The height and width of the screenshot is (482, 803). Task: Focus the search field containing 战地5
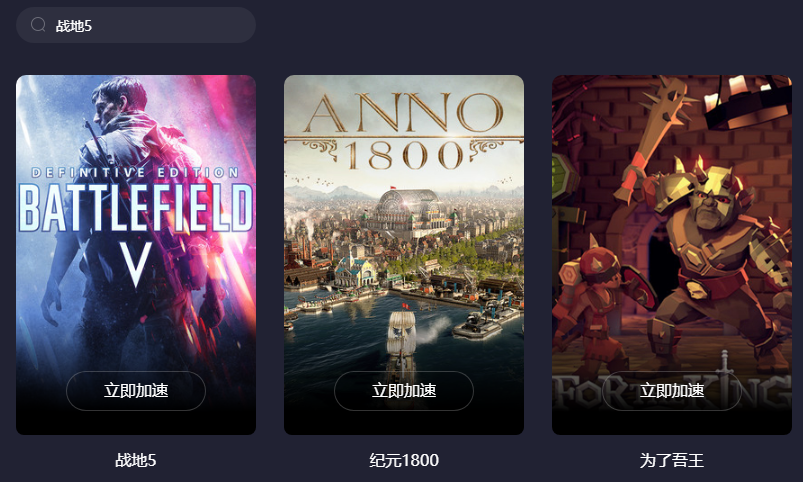point(136,25)
